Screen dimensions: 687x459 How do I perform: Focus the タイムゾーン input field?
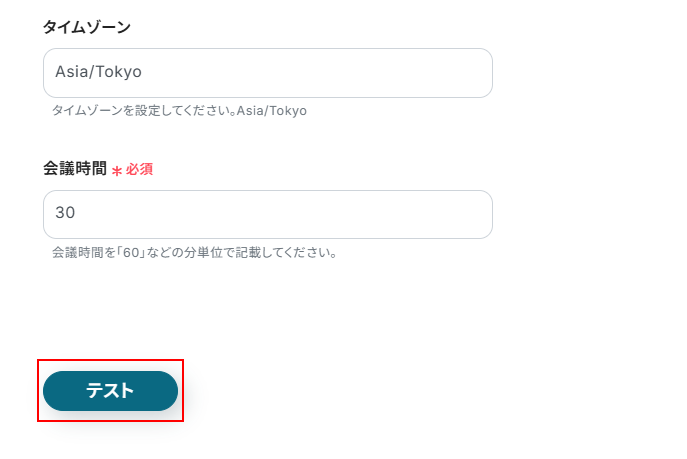[x=267, y=73]
